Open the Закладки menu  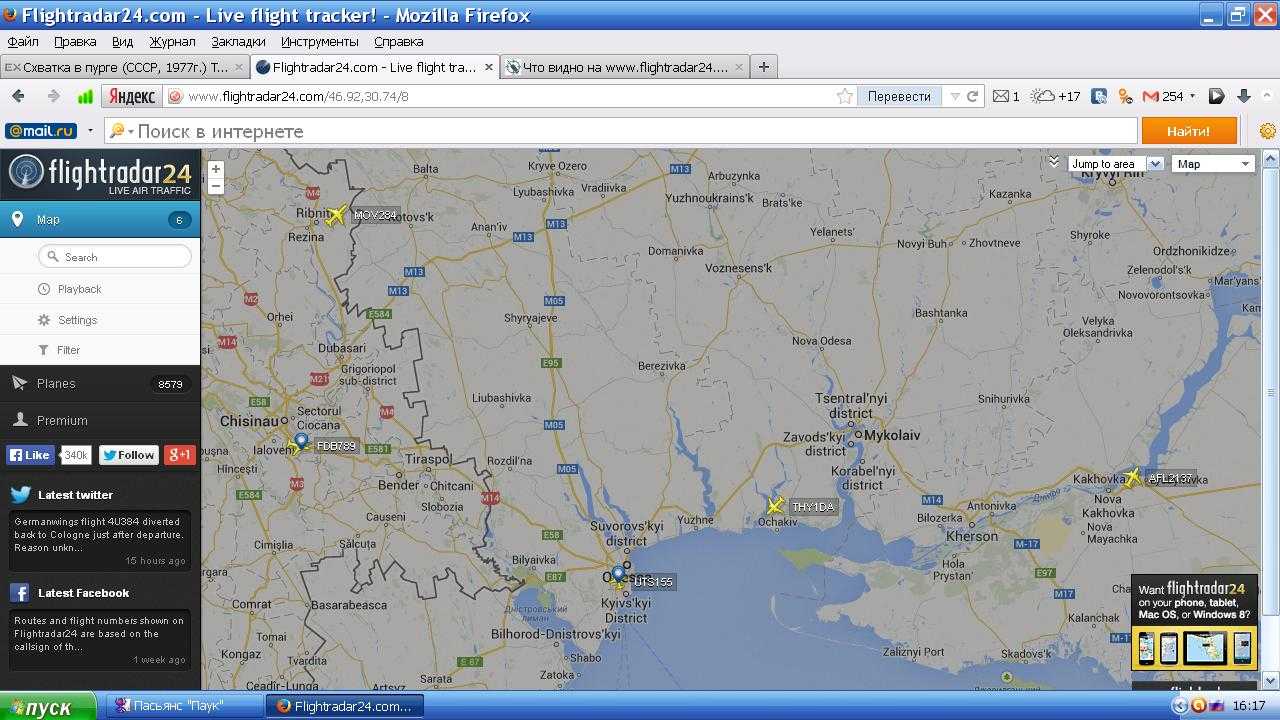tap(238, 41)
